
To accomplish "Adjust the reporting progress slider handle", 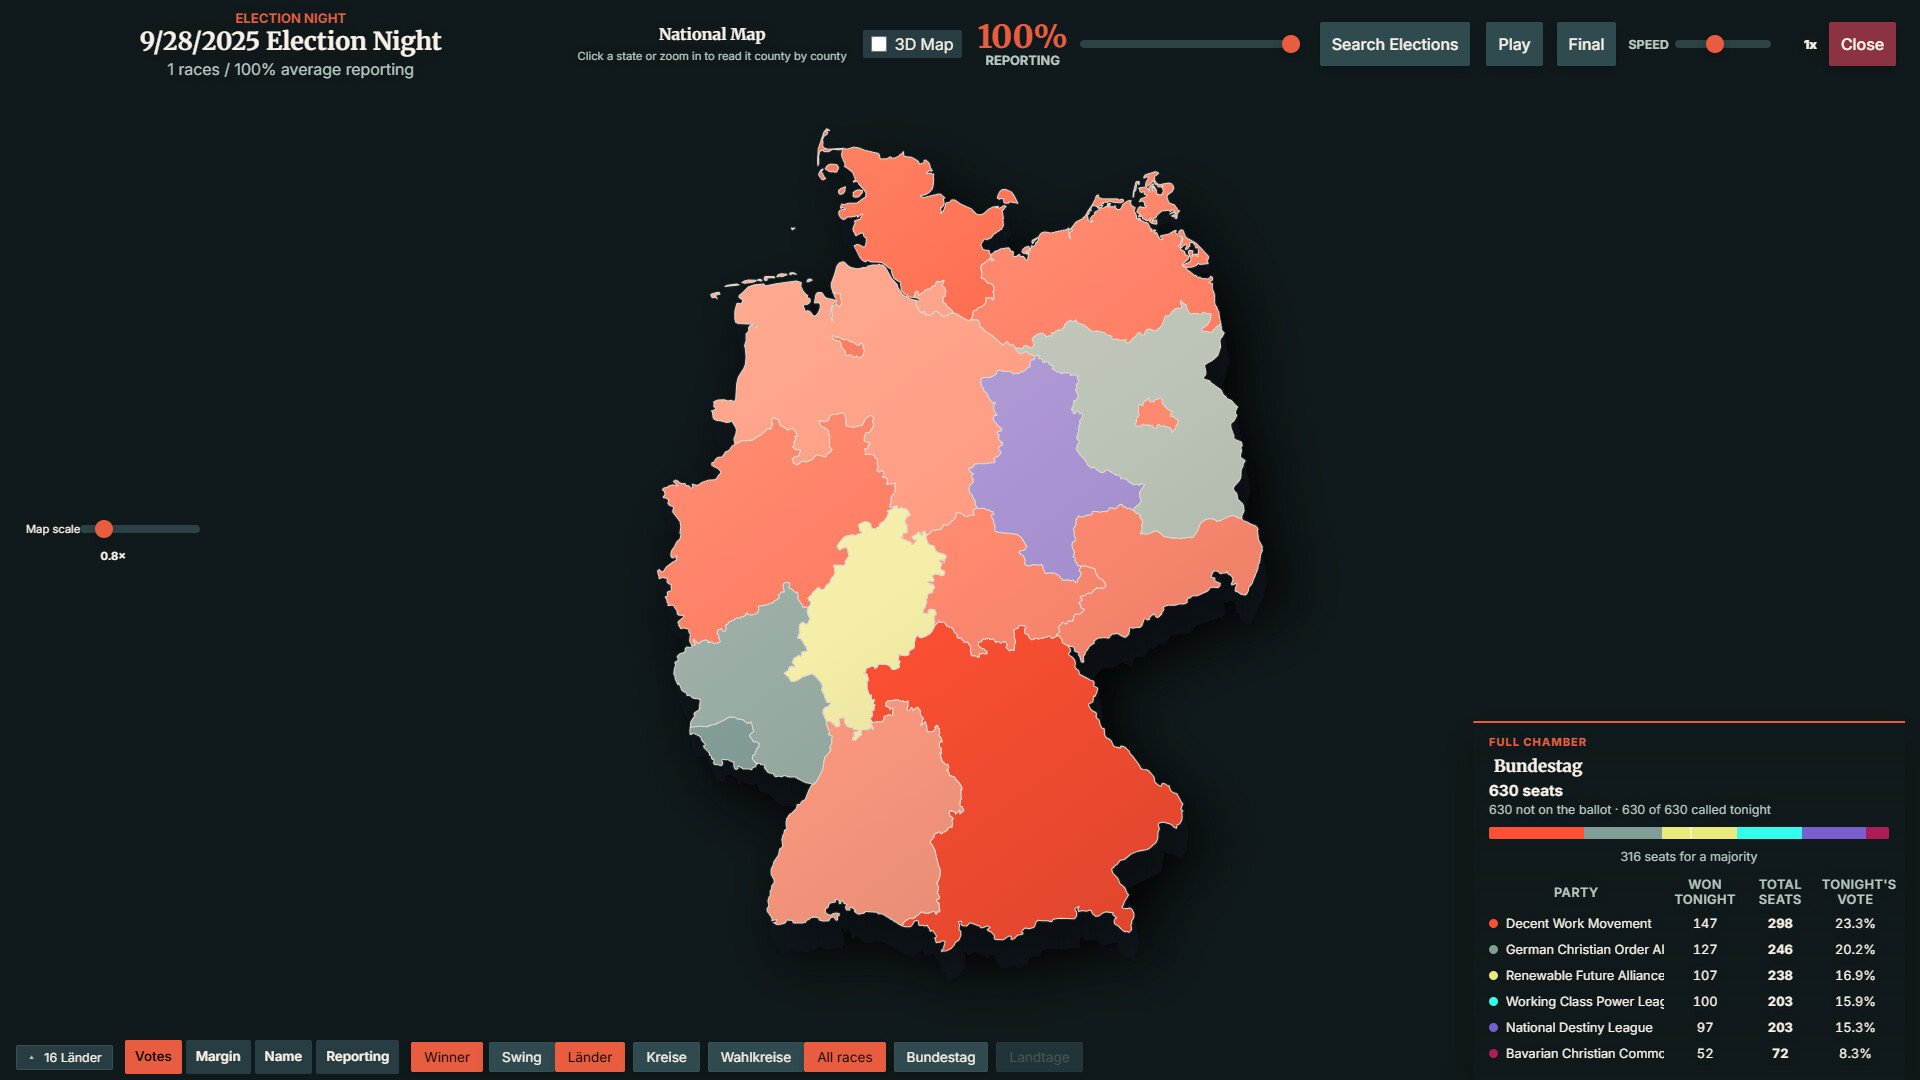I will tap(1291, 44).
